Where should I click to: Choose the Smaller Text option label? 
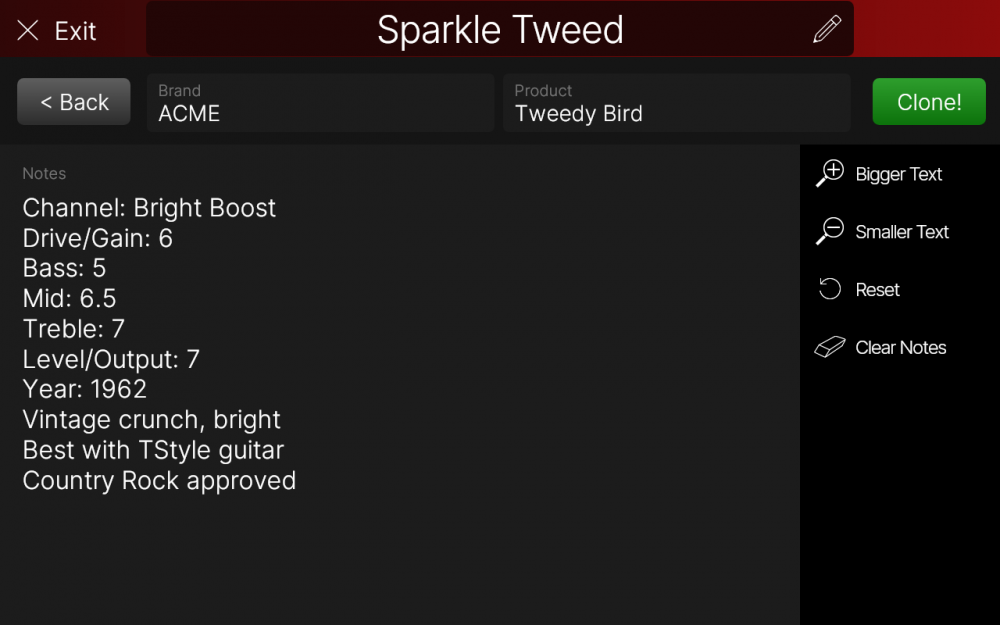[902, 232]
